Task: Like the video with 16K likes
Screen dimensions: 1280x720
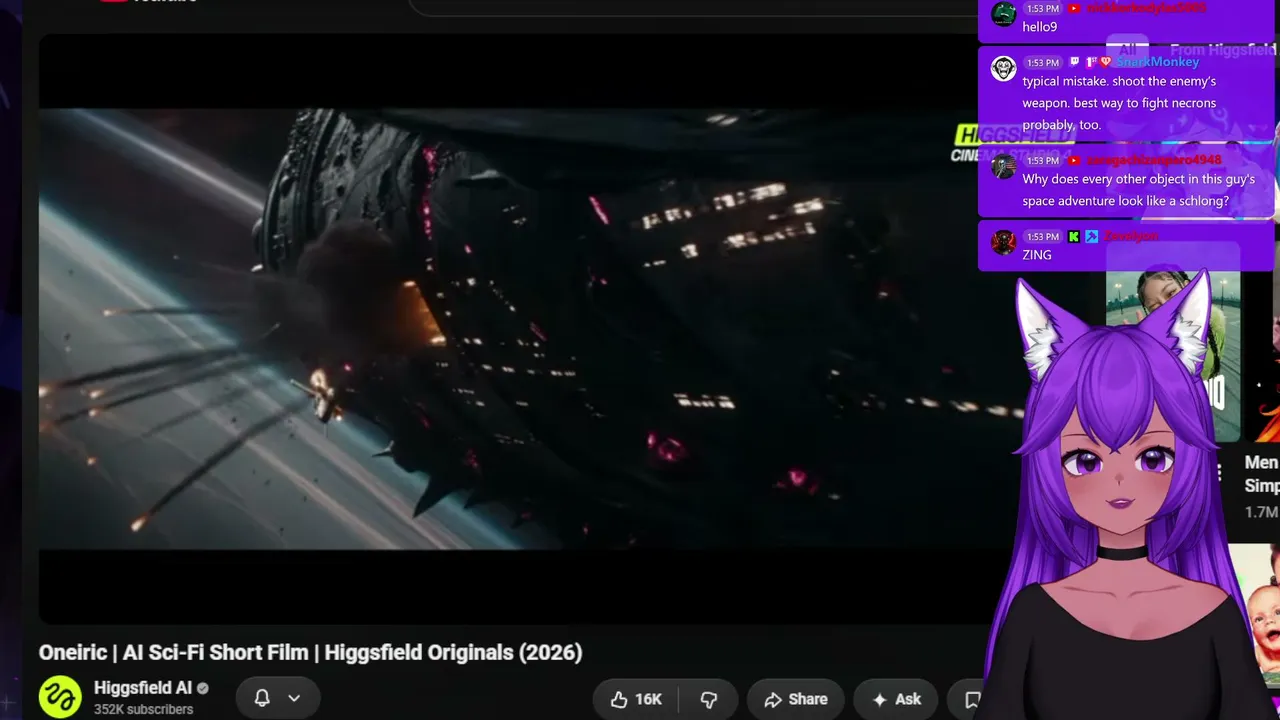Action: click(636, 699)
